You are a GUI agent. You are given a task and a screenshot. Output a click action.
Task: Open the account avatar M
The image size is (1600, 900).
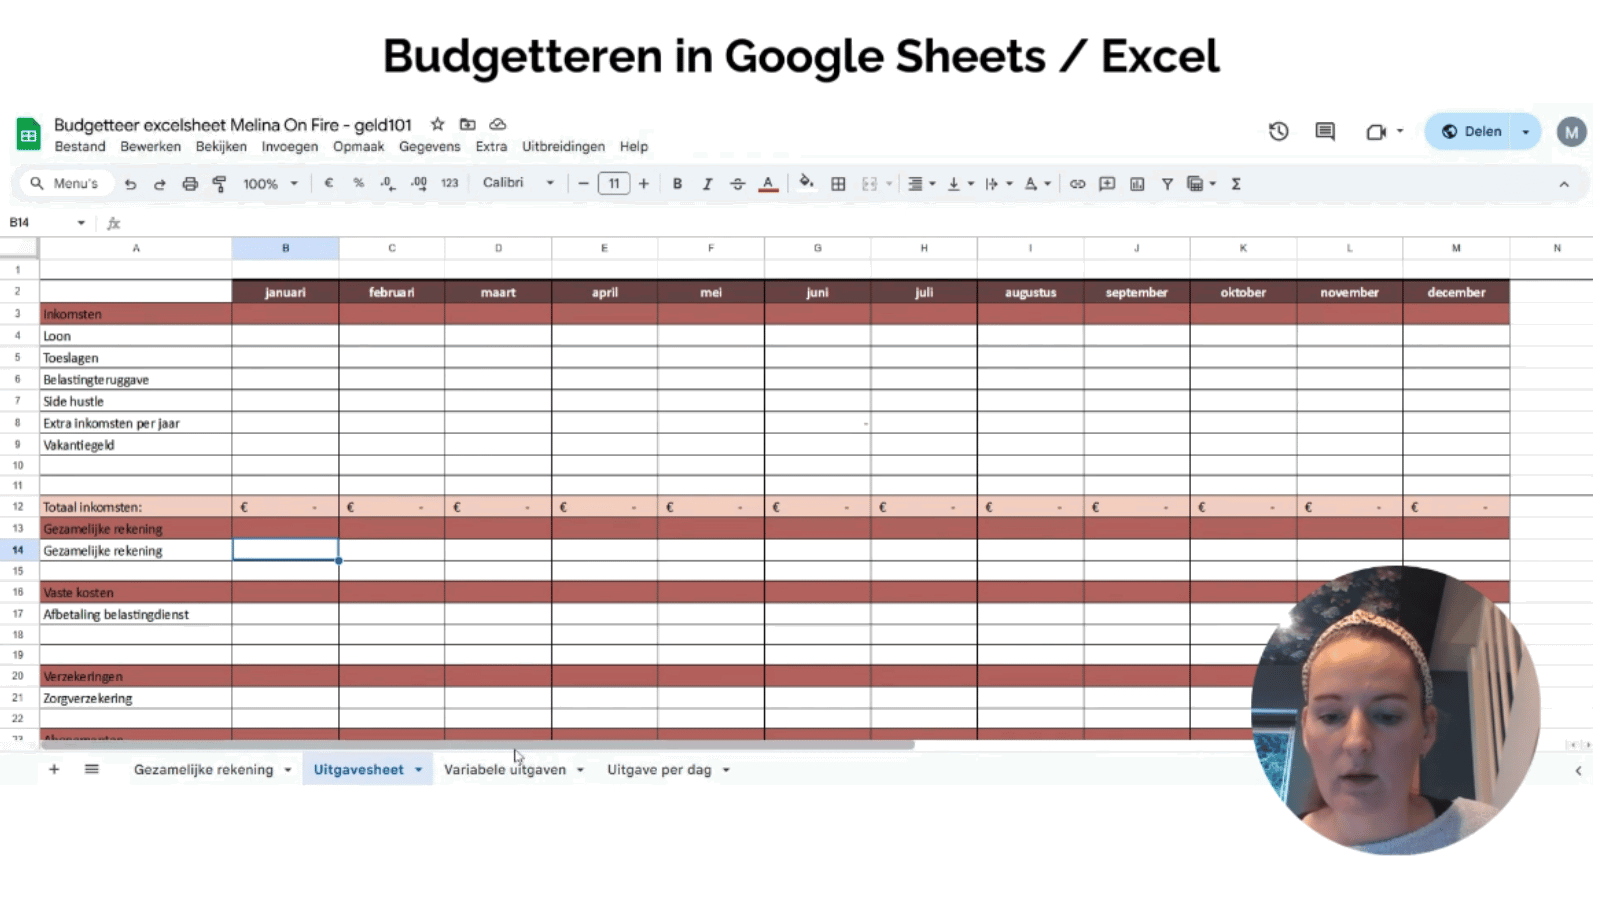(x=1571, y=131)
